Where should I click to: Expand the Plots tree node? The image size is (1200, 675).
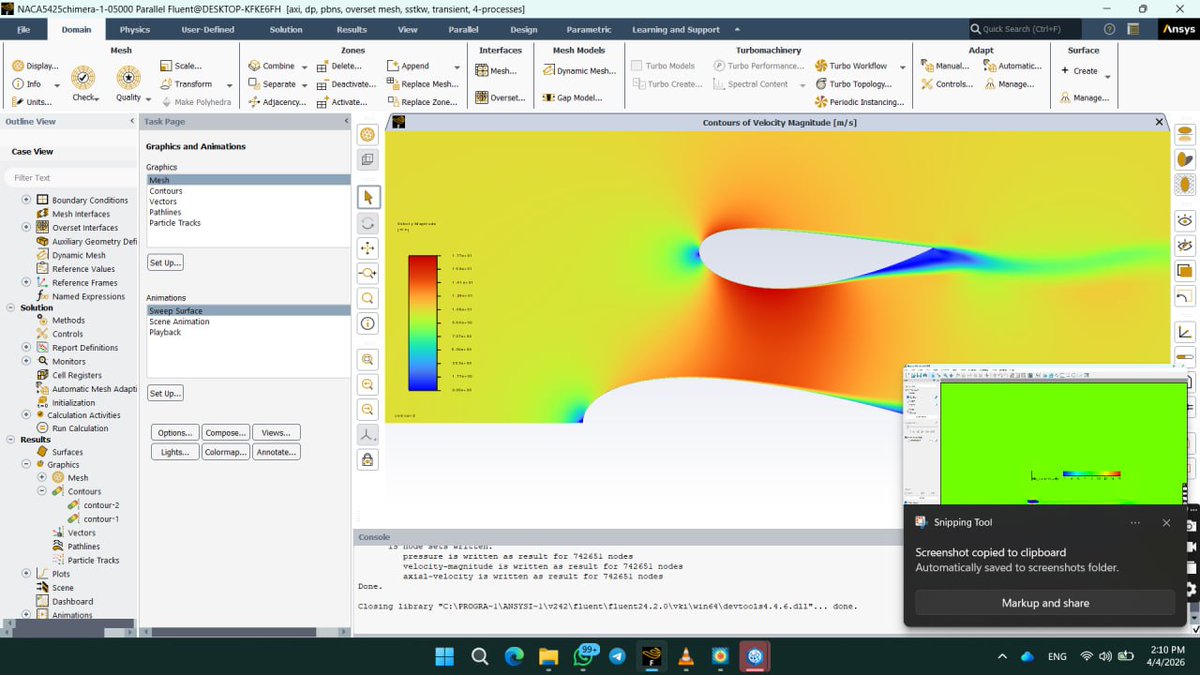coord(27,573)
